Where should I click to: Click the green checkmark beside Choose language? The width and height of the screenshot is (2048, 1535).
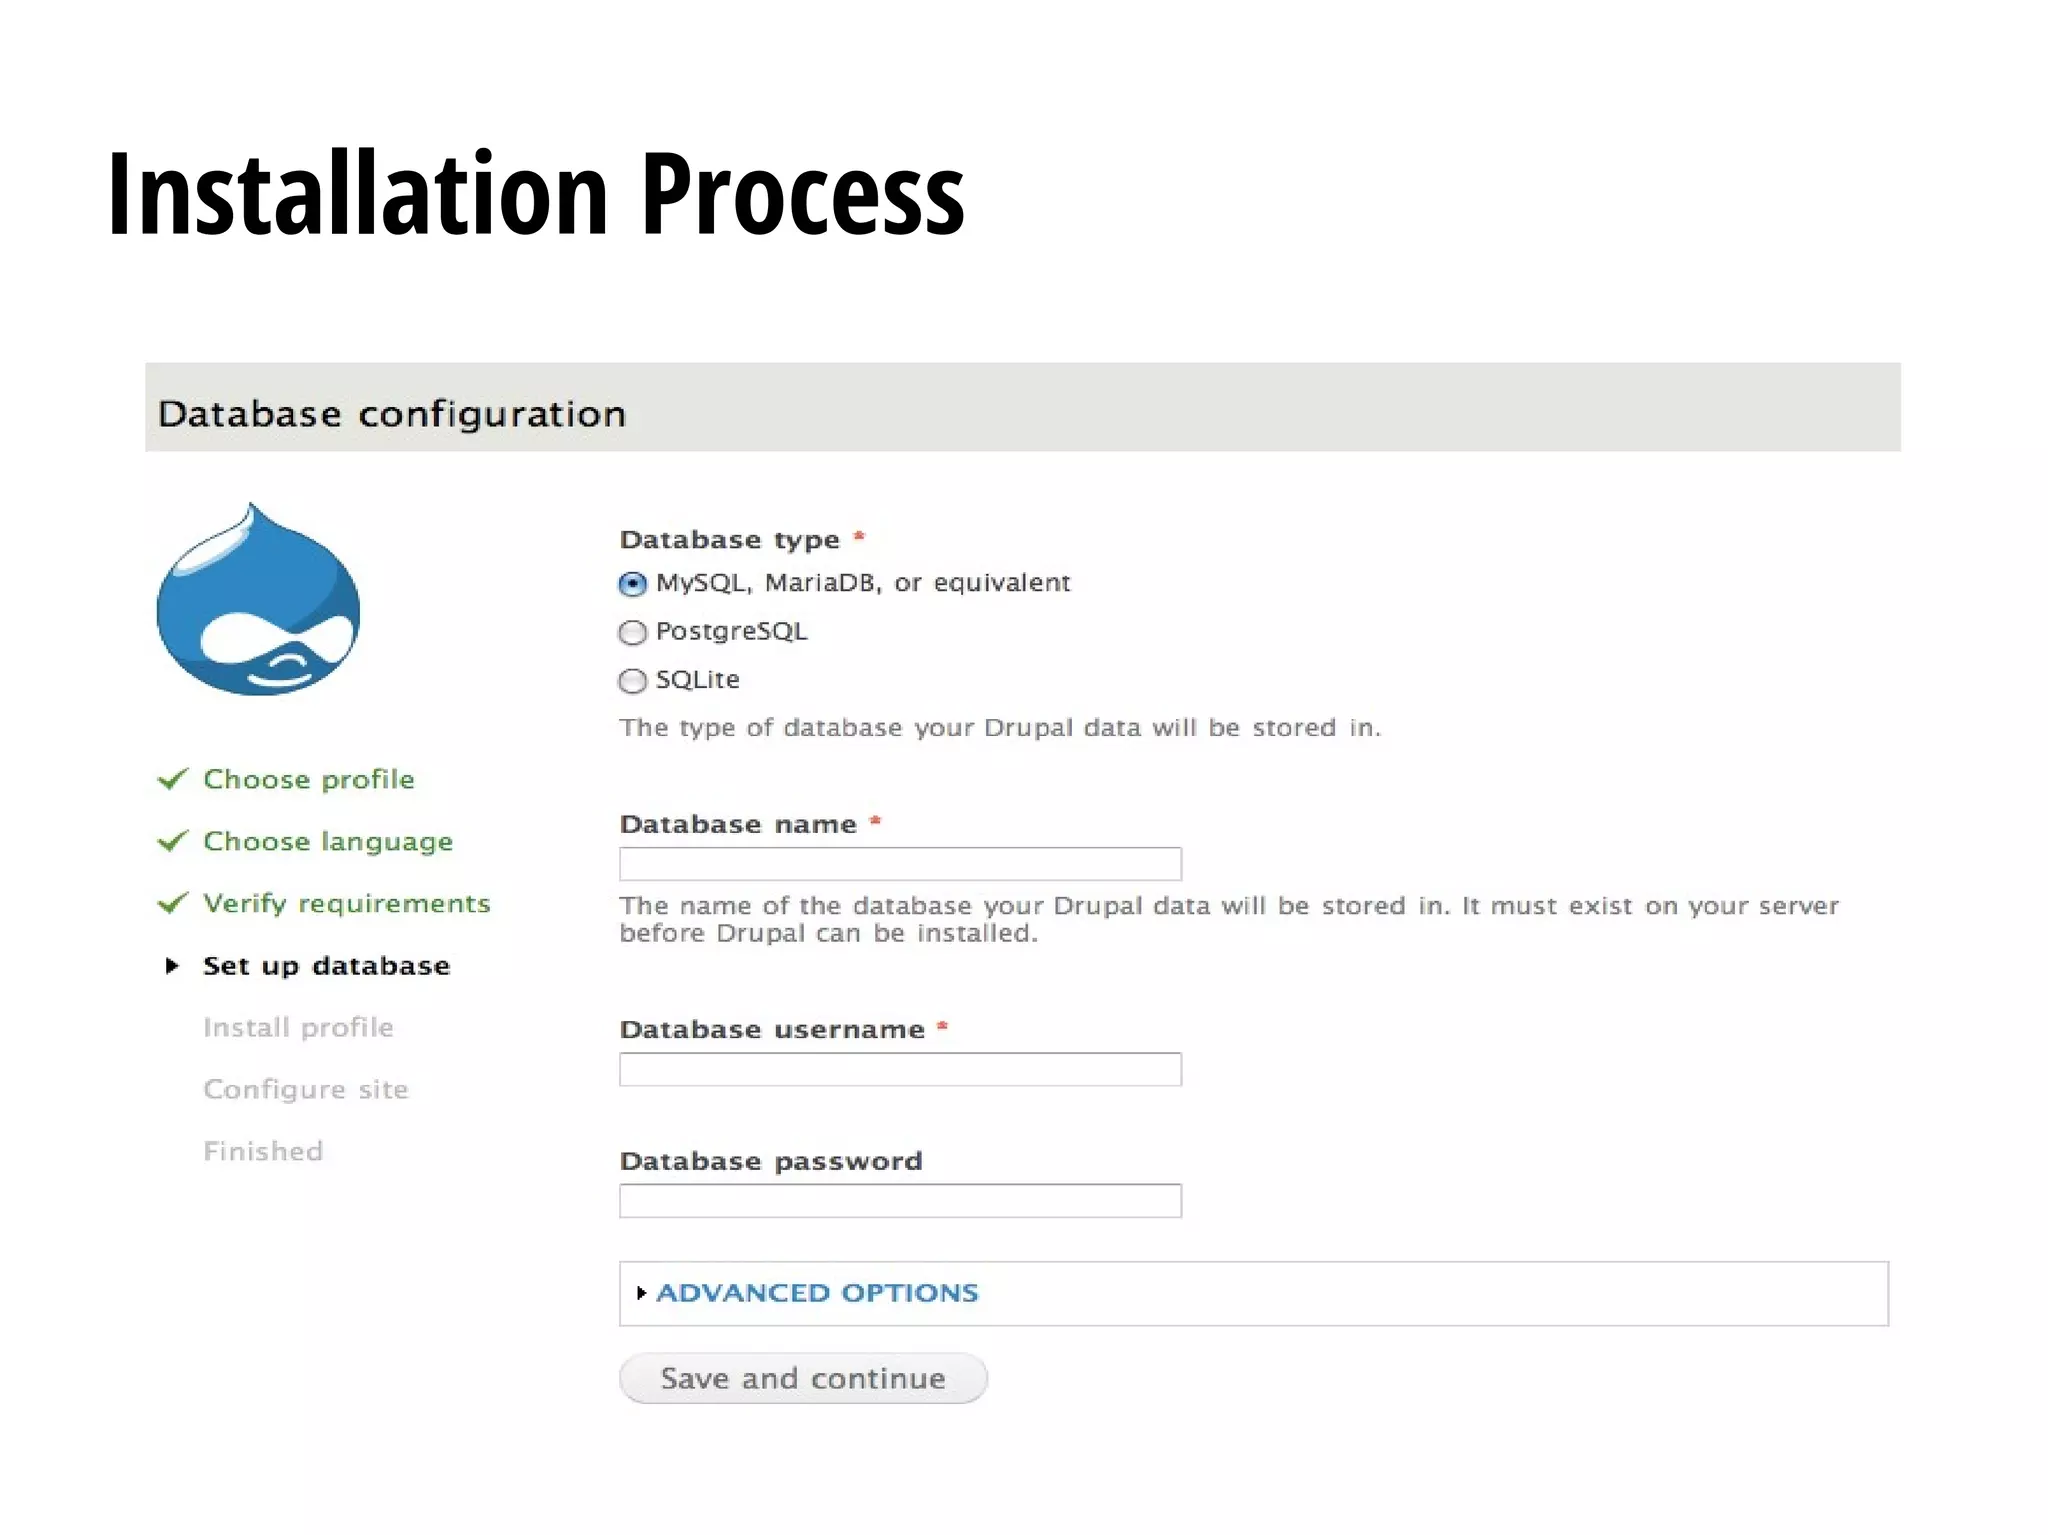click(173, 841)
